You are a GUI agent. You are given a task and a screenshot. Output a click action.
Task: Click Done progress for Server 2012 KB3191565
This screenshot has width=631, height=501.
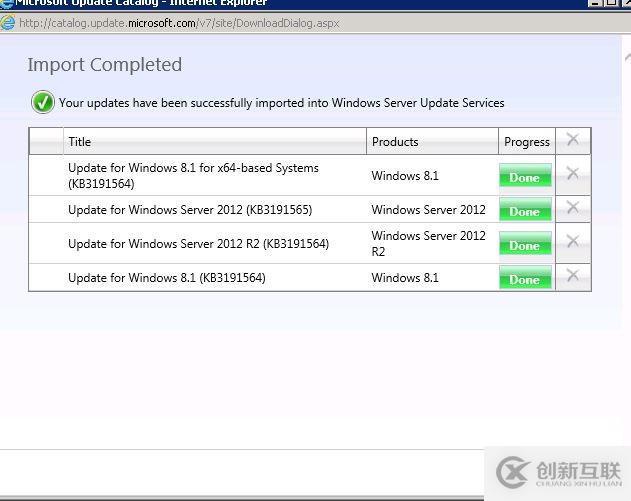525,210
